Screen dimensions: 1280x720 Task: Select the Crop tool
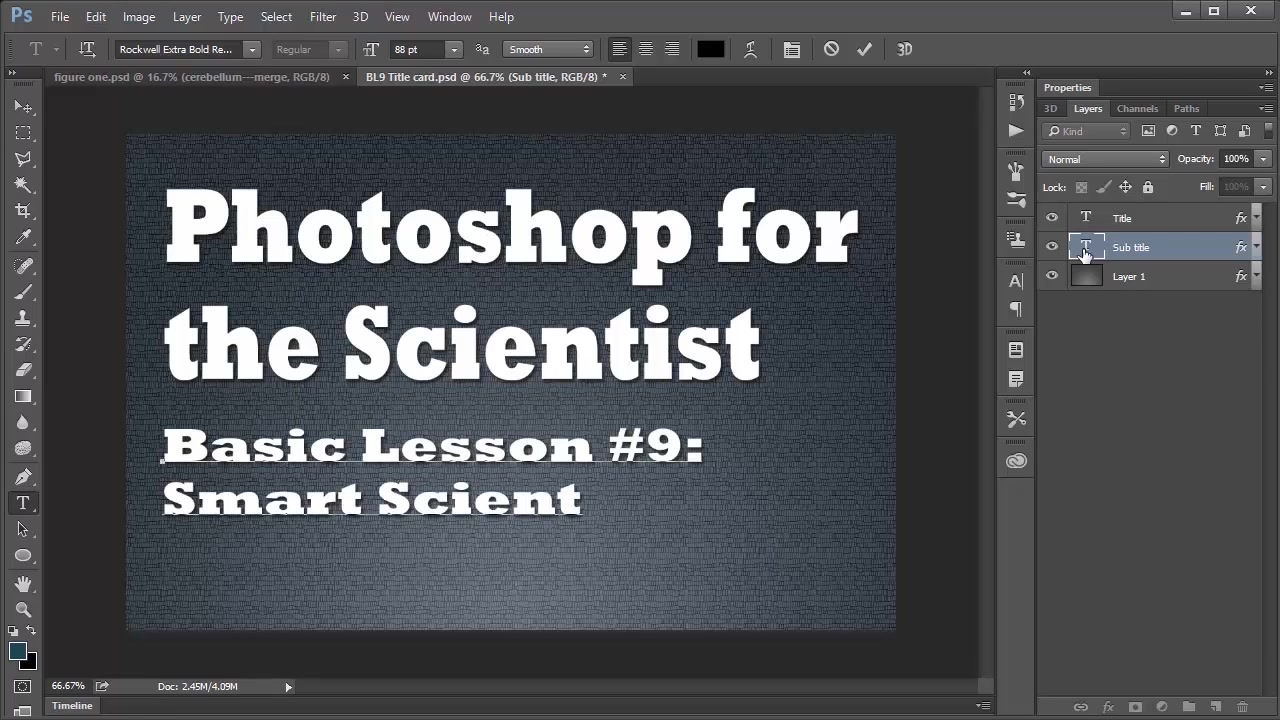click(22, 210)
